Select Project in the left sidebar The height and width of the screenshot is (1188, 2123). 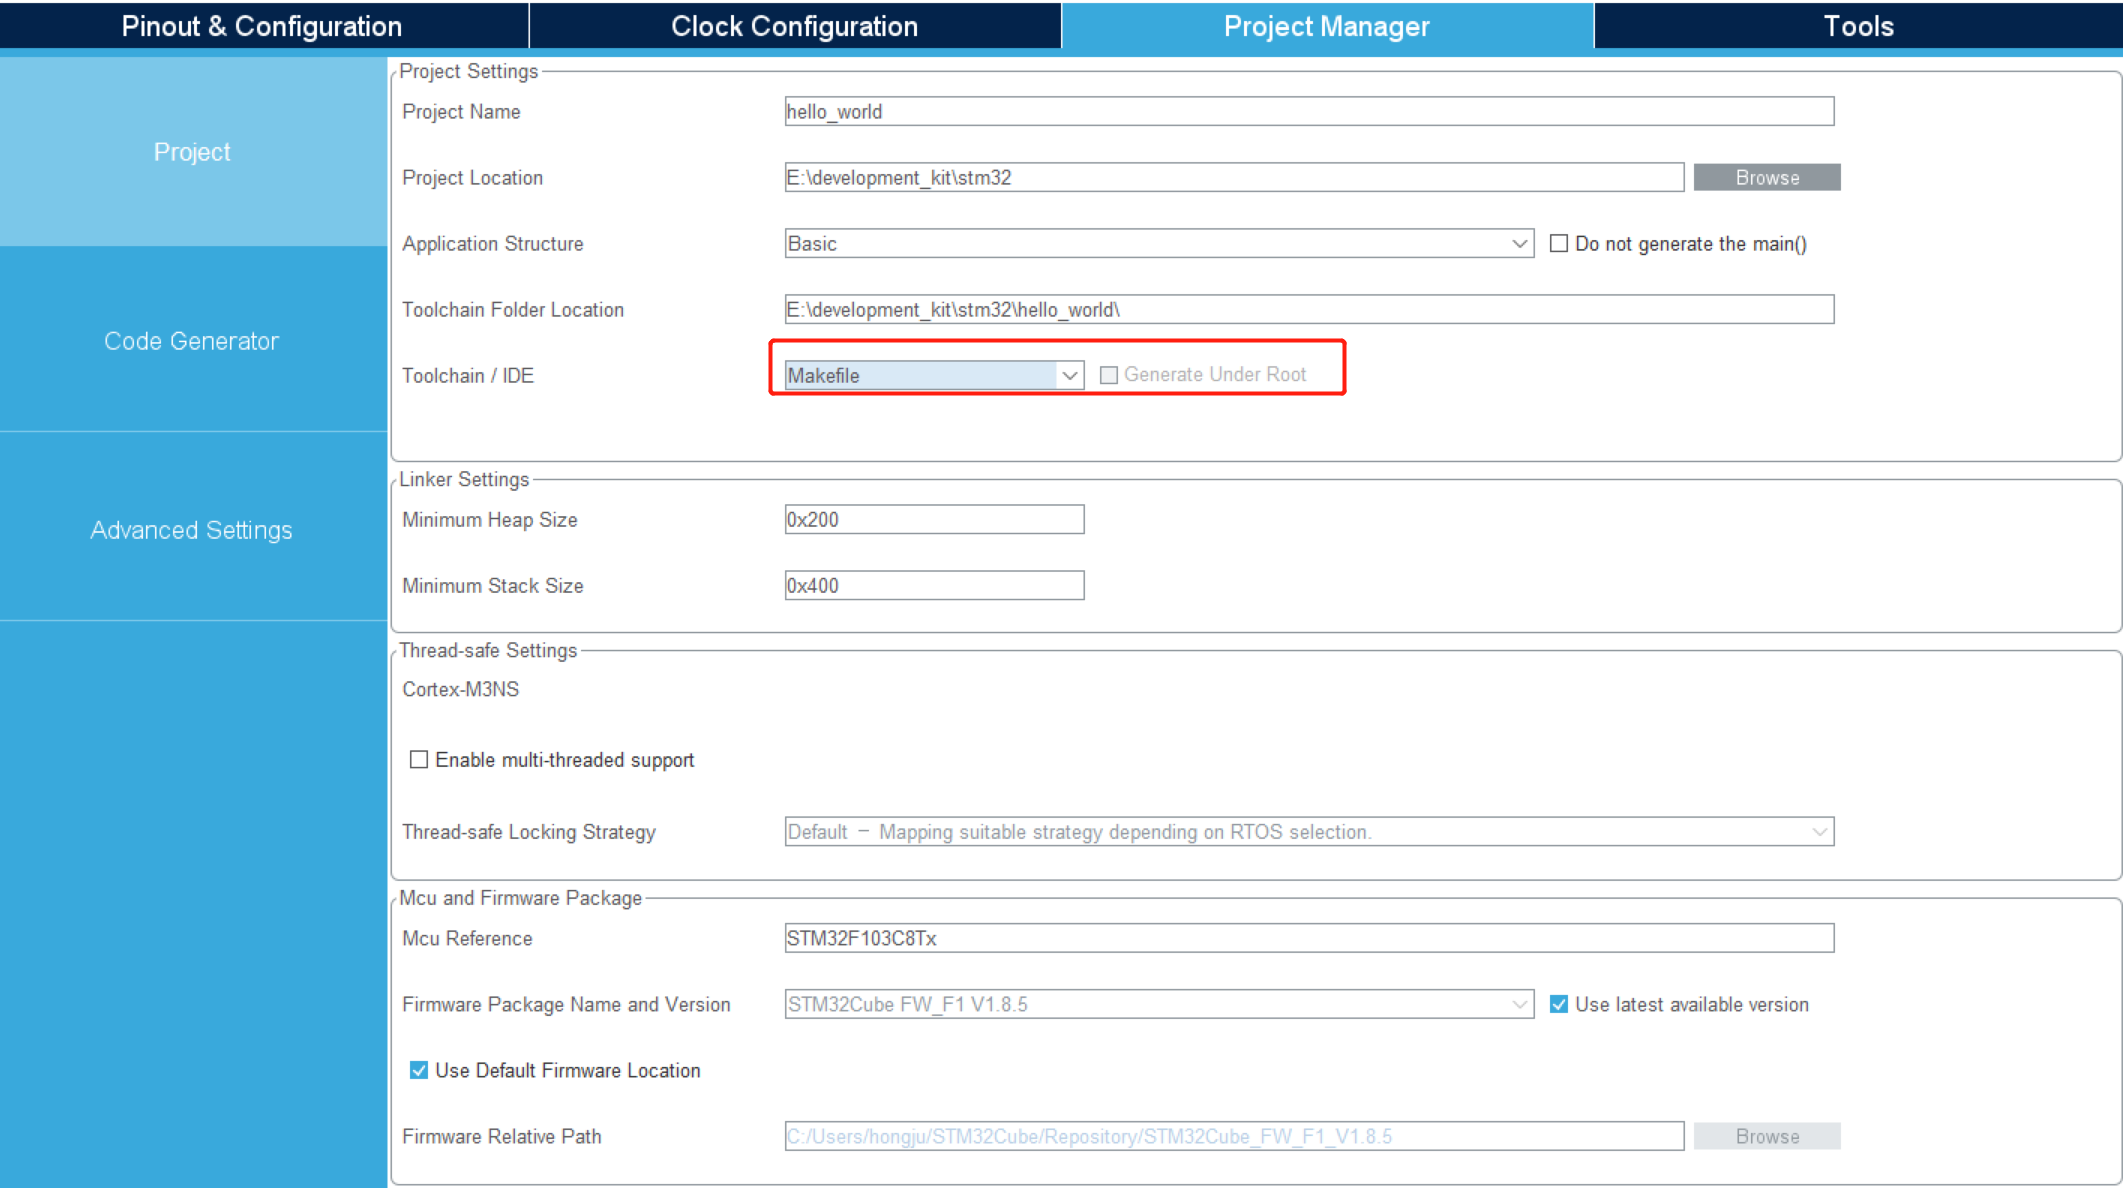192,152
